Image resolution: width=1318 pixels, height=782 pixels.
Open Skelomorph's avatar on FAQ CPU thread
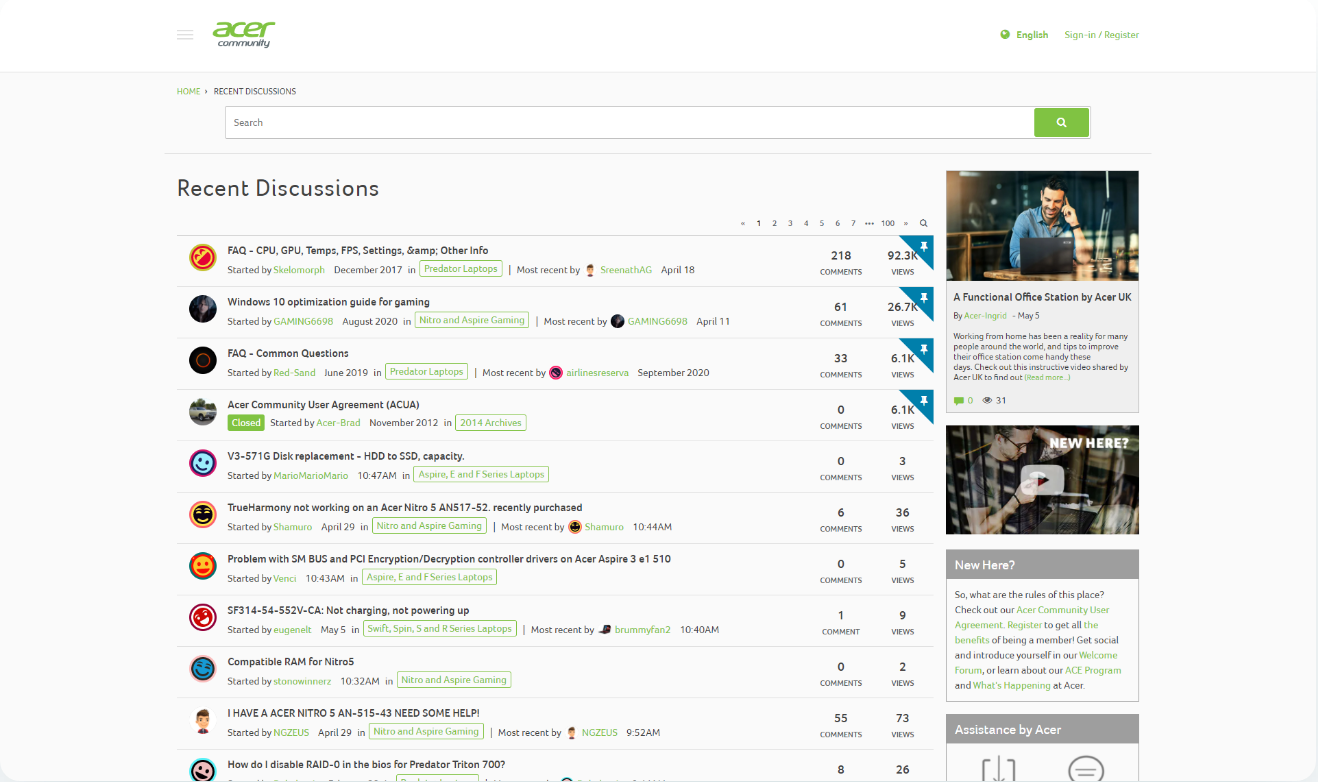tap(203, 257)
